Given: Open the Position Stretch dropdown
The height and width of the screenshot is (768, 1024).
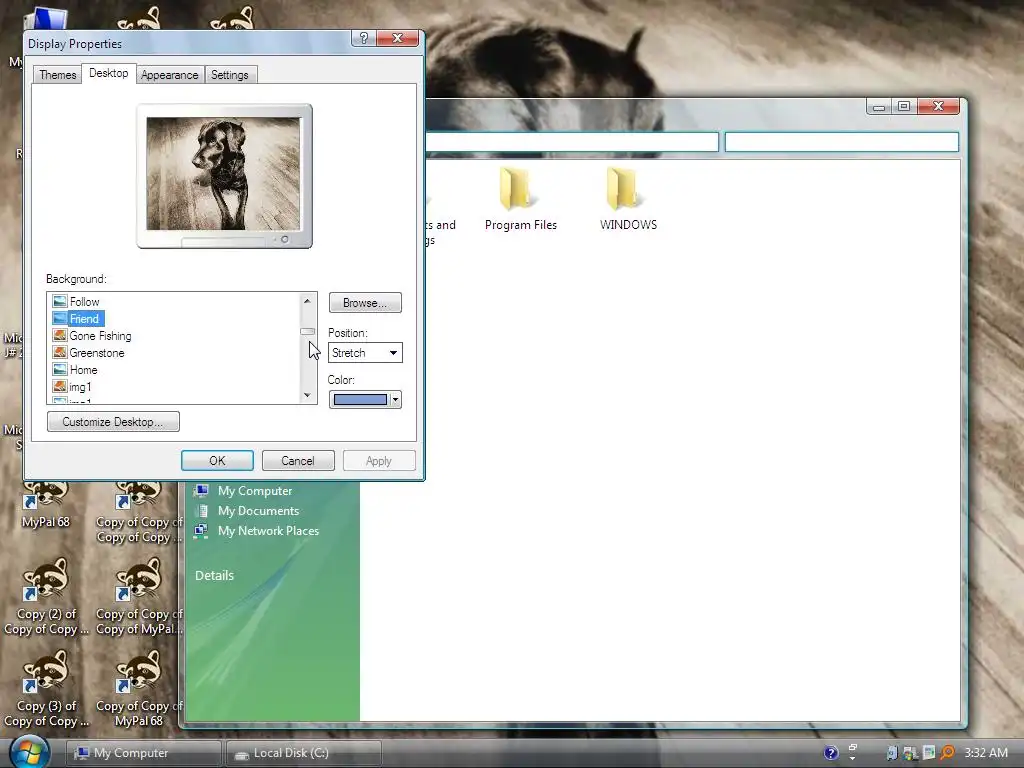Looking at the screenshot, I should 365,353.
